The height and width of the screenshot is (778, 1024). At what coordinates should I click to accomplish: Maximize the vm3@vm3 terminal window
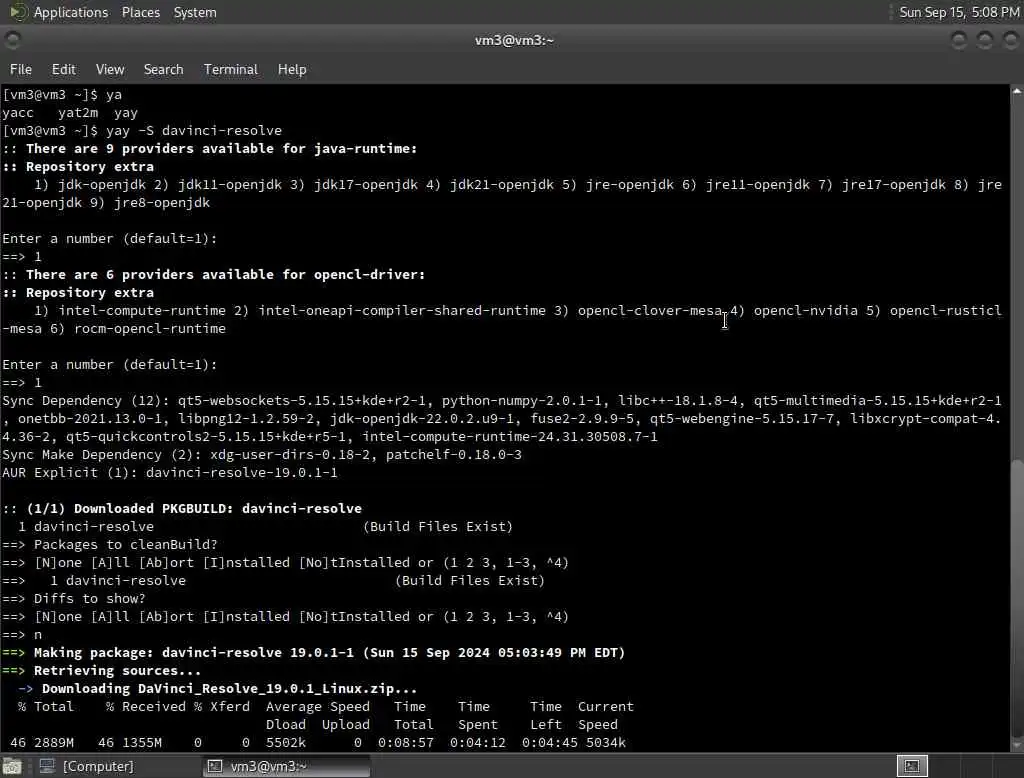985,41
